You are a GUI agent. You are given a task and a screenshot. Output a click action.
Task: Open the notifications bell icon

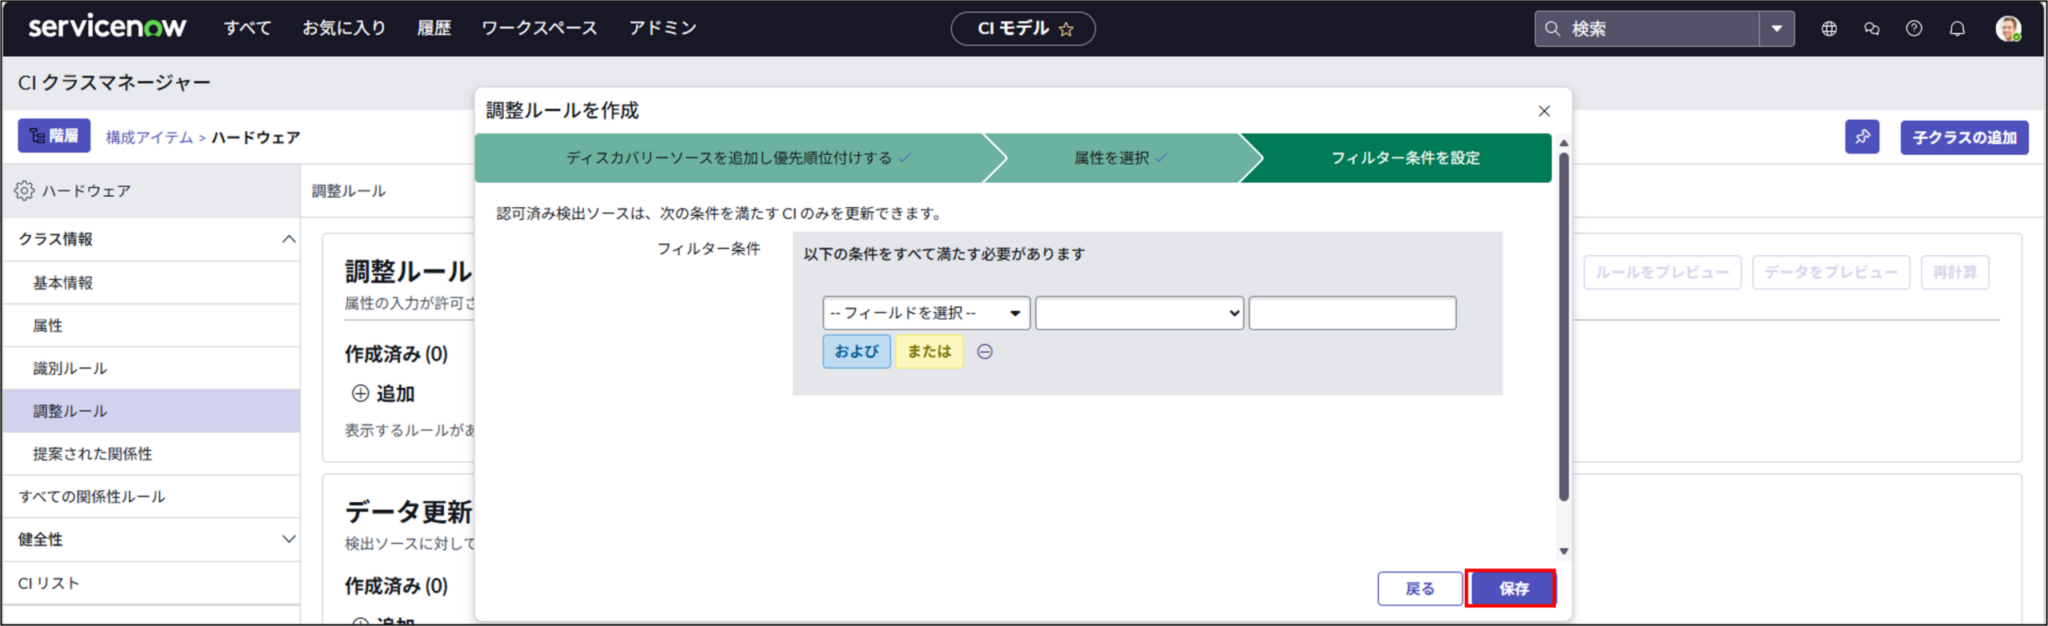pyautogui.click(x=1957, y=29)
